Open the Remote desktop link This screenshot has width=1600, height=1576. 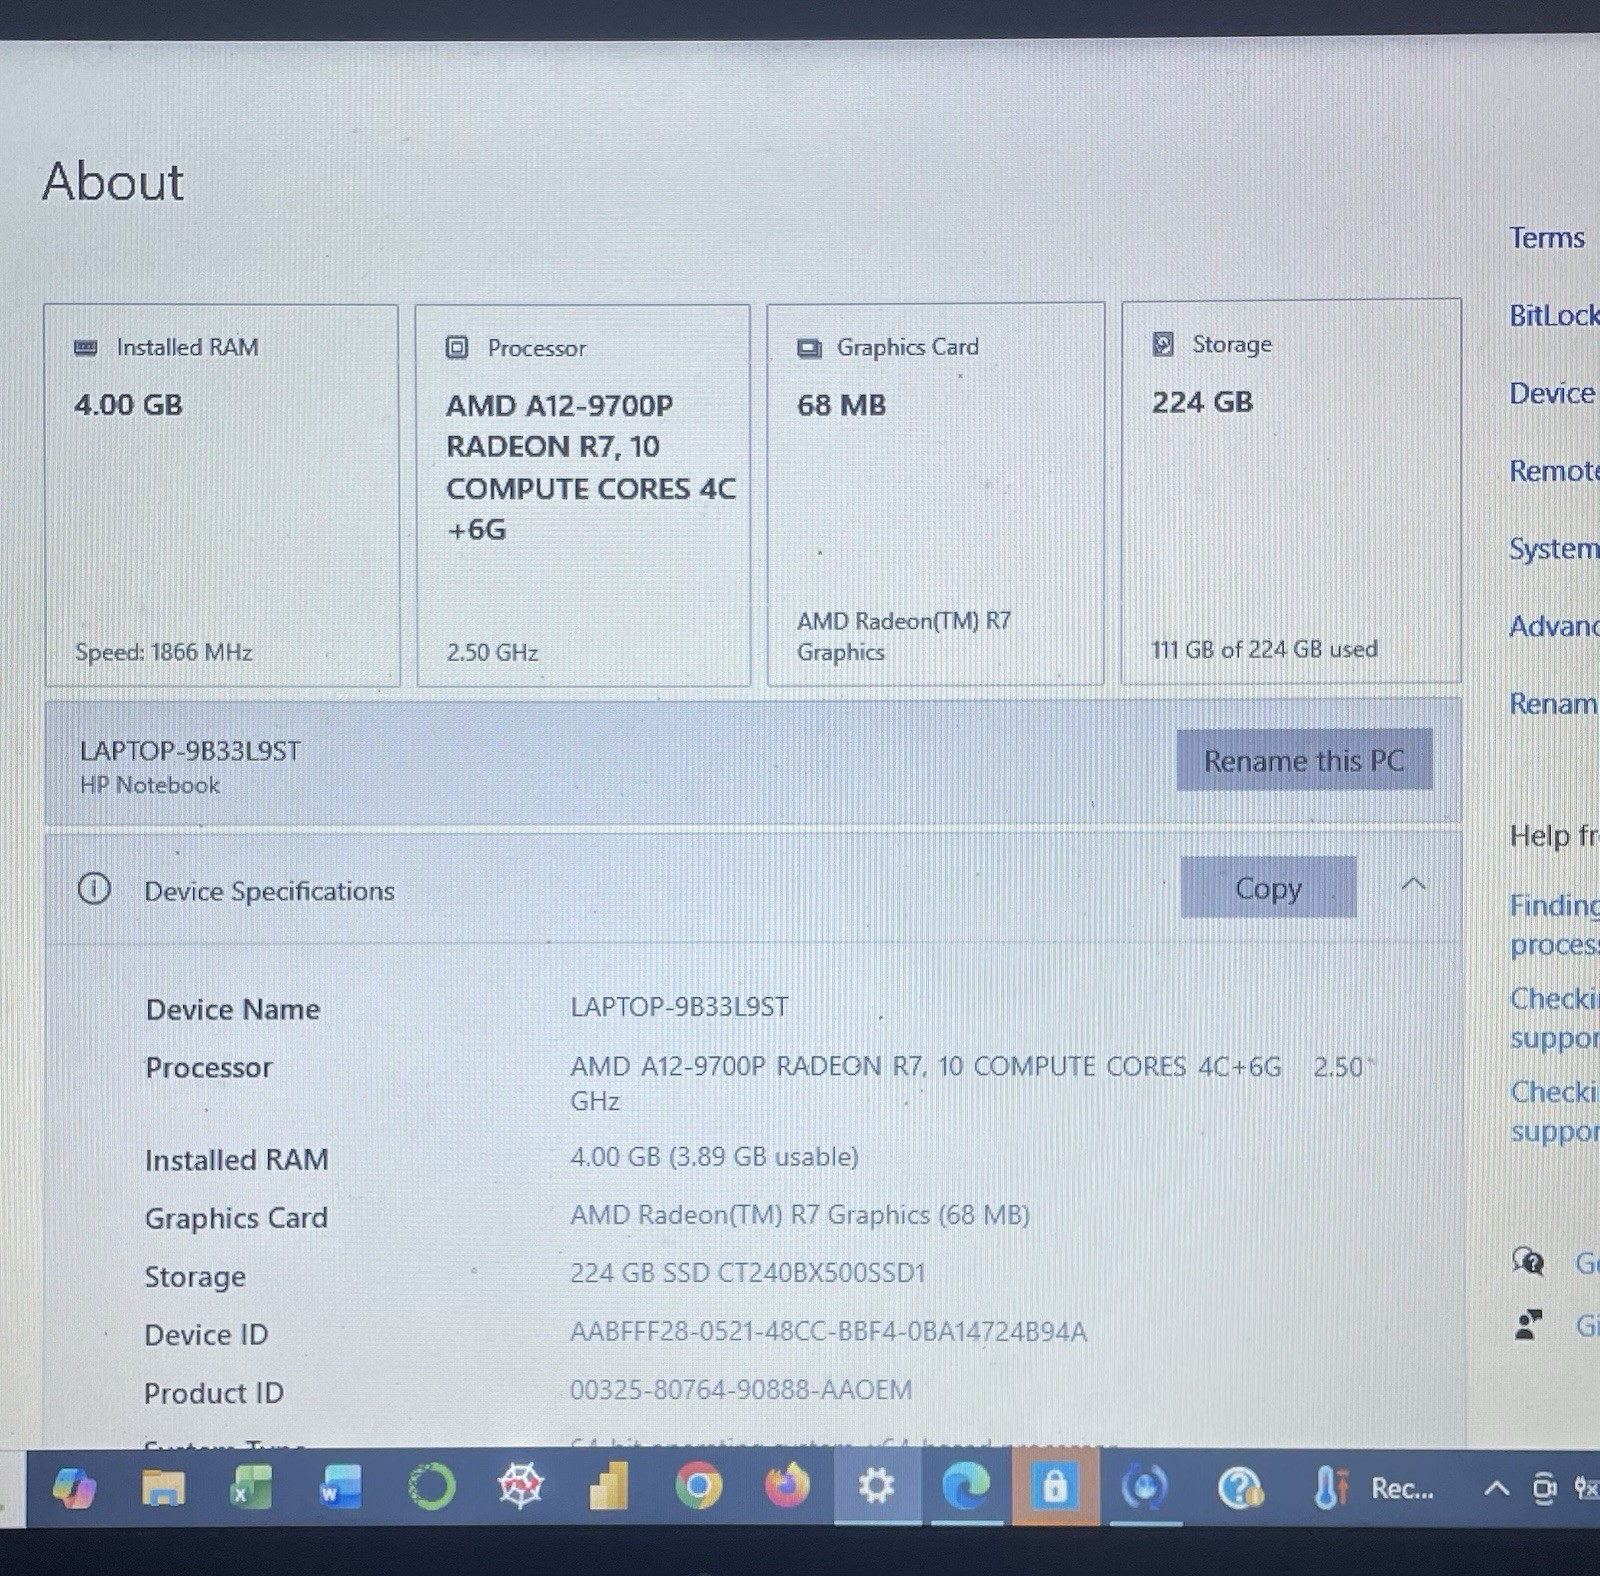tap(1554, 470)
